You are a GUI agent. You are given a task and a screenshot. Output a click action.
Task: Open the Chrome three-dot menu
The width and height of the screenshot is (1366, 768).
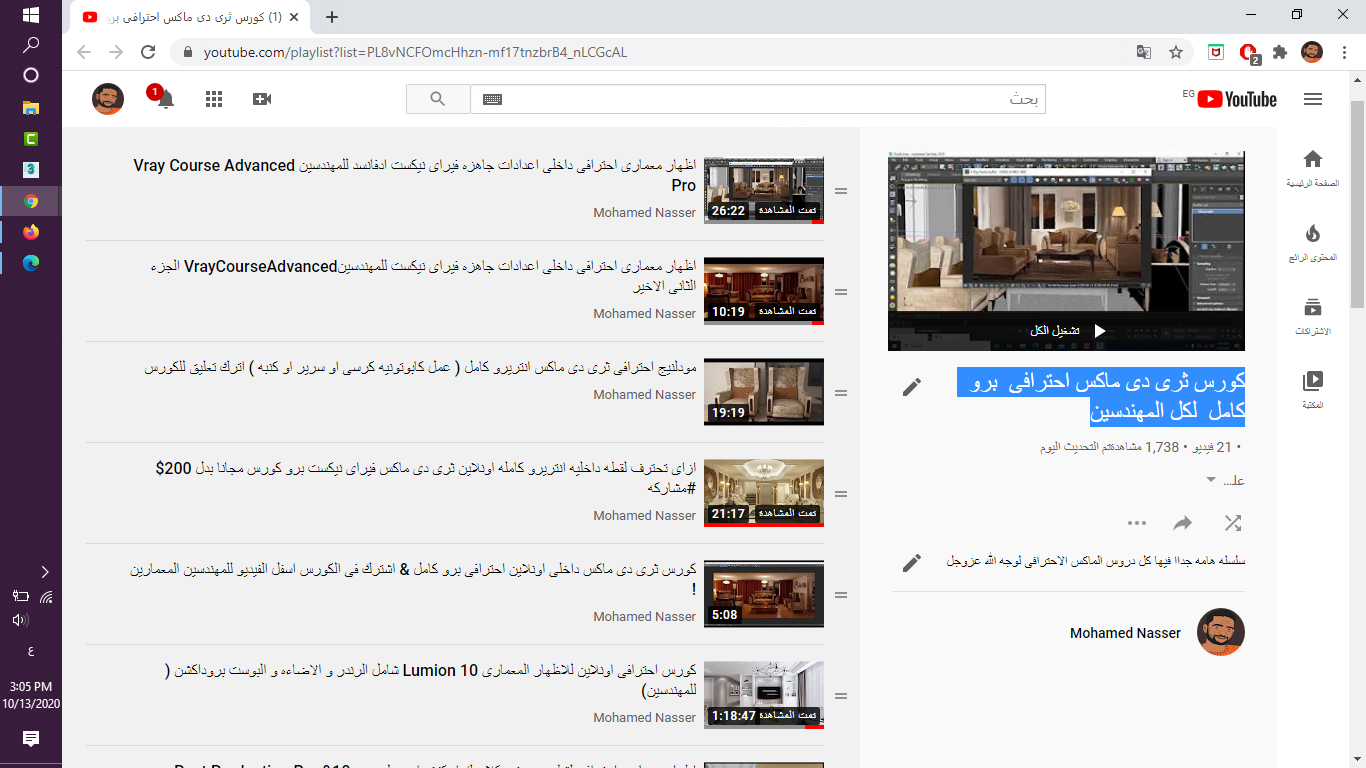point(1344,52)
